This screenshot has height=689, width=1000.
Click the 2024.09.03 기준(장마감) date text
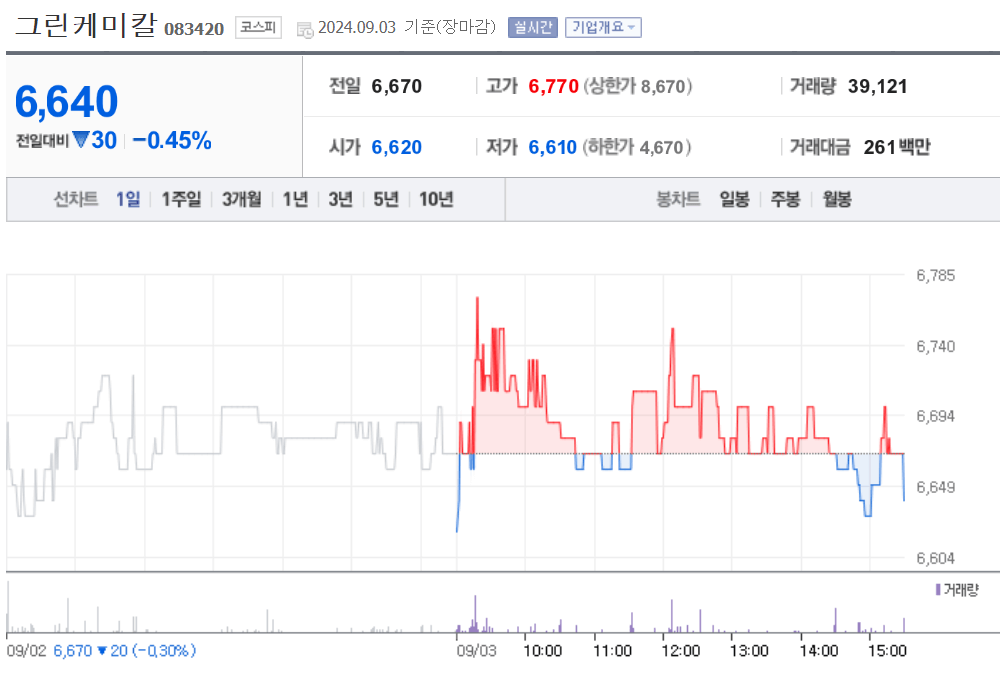407,27
